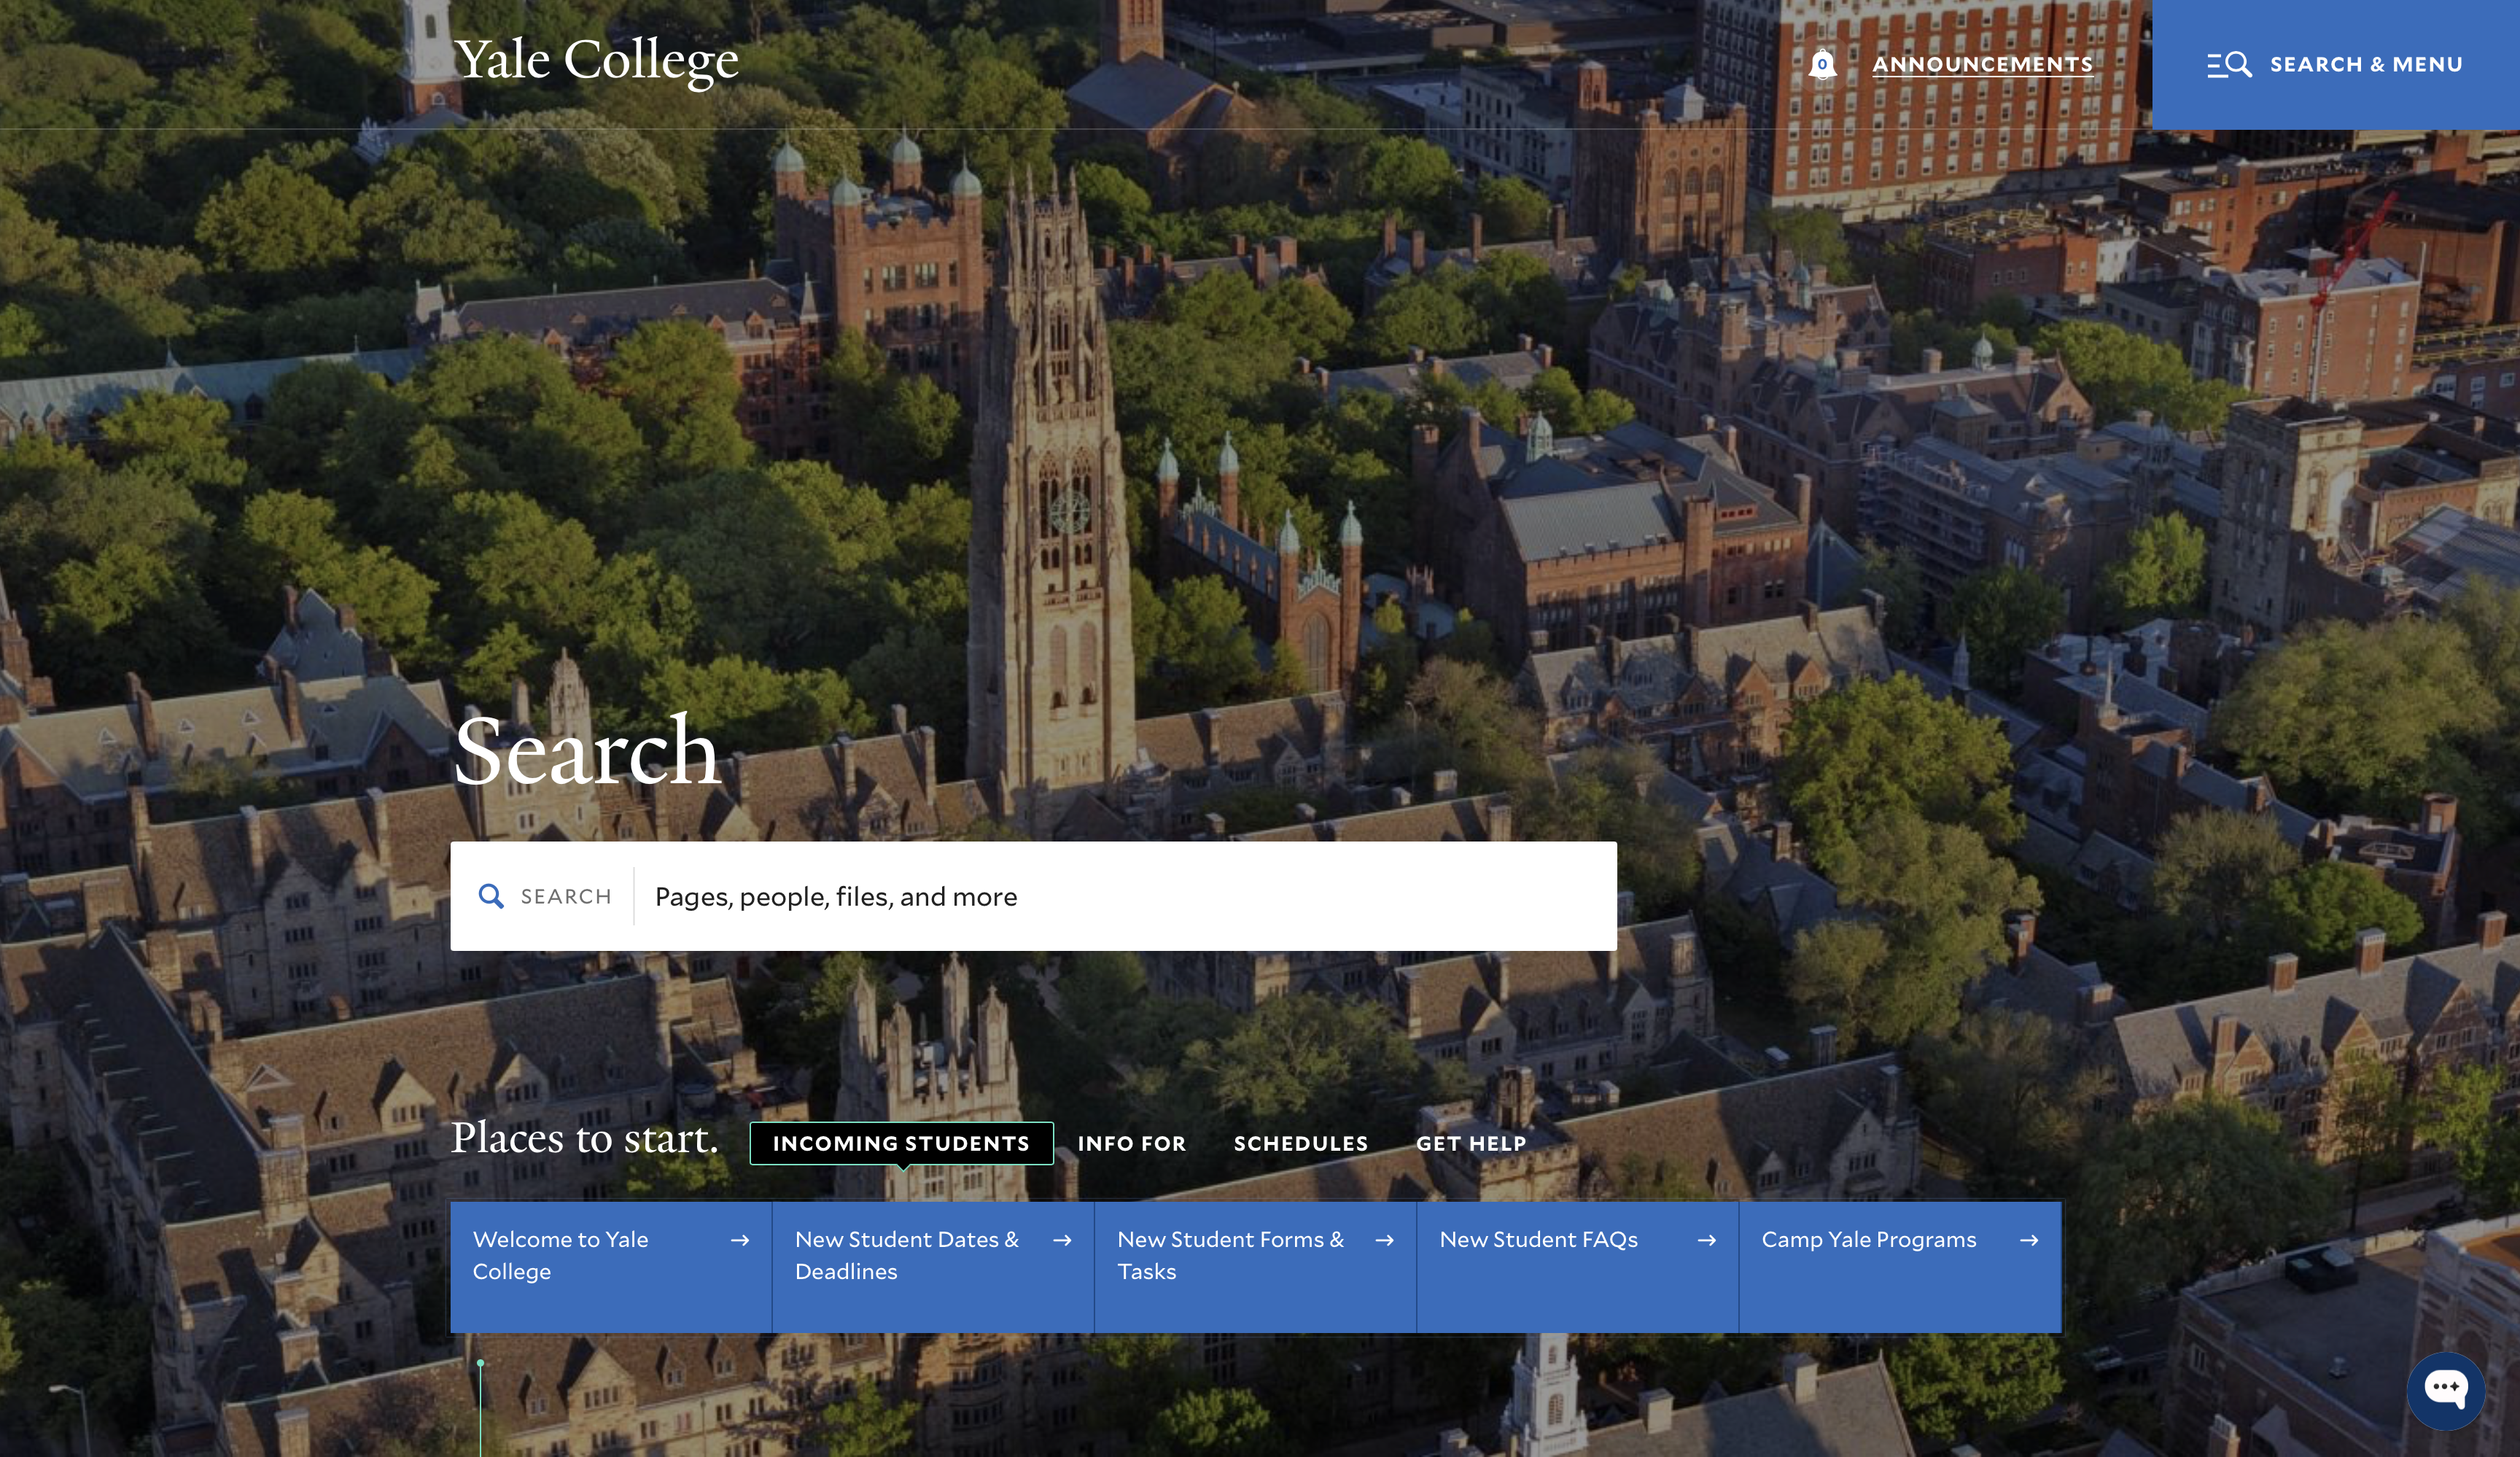2520x1457 pixels.
Task: Click arrow on Camp Yale Programs card
Action: pyautogui.click(x=2029, y=1240)
